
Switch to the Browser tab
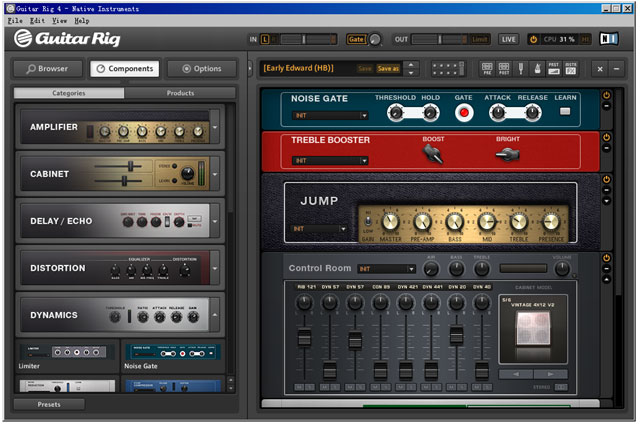[x=48, y=69]
